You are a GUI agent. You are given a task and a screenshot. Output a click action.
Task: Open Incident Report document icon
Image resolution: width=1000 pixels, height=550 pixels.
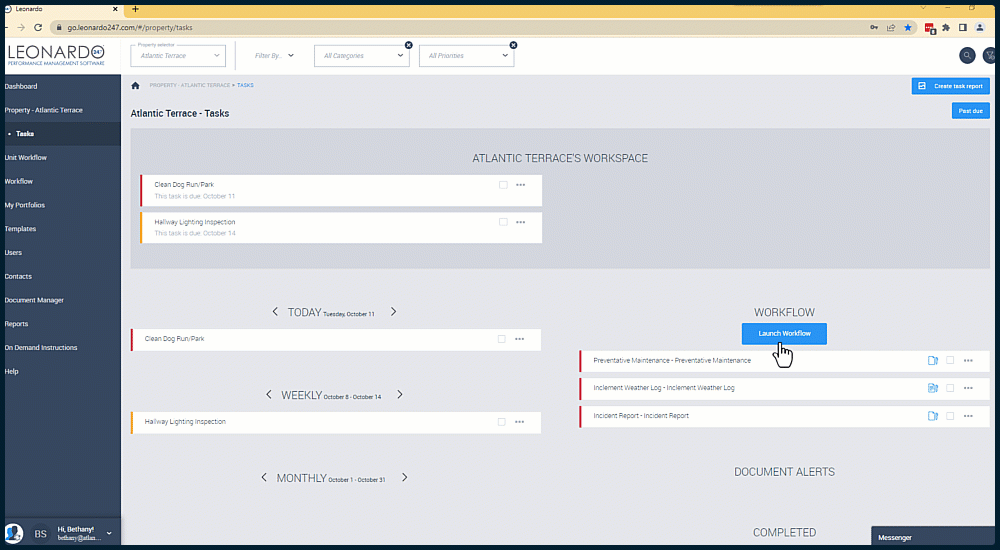pos(932,416)
